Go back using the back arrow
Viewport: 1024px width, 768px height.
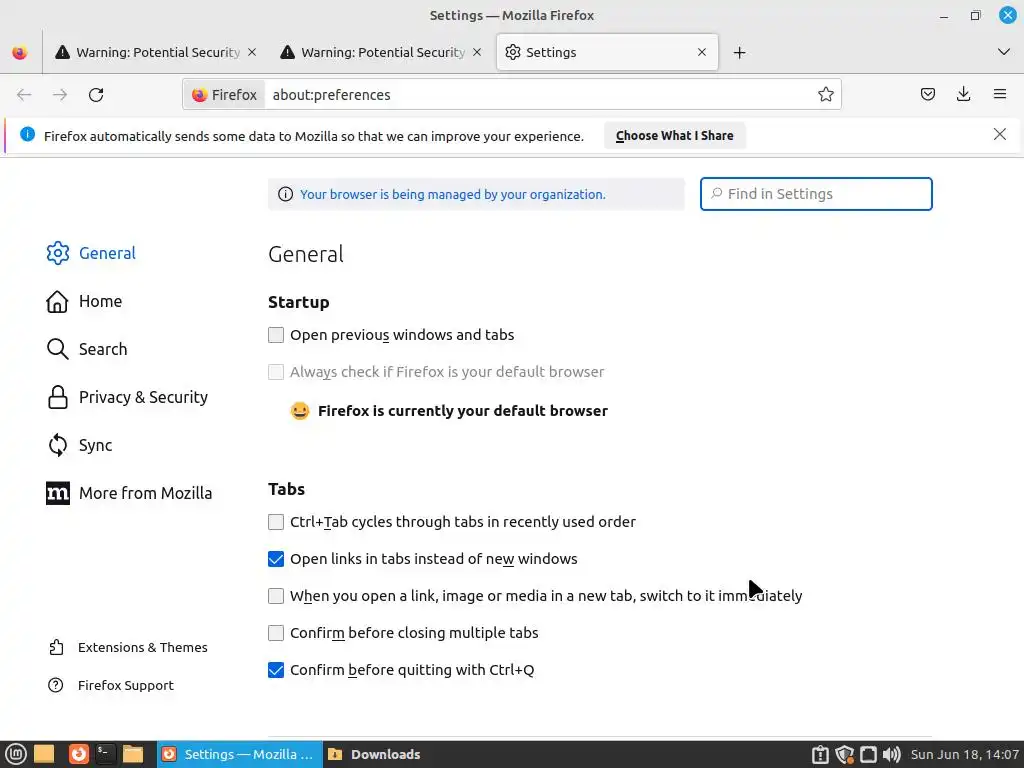tap(24, 95)
